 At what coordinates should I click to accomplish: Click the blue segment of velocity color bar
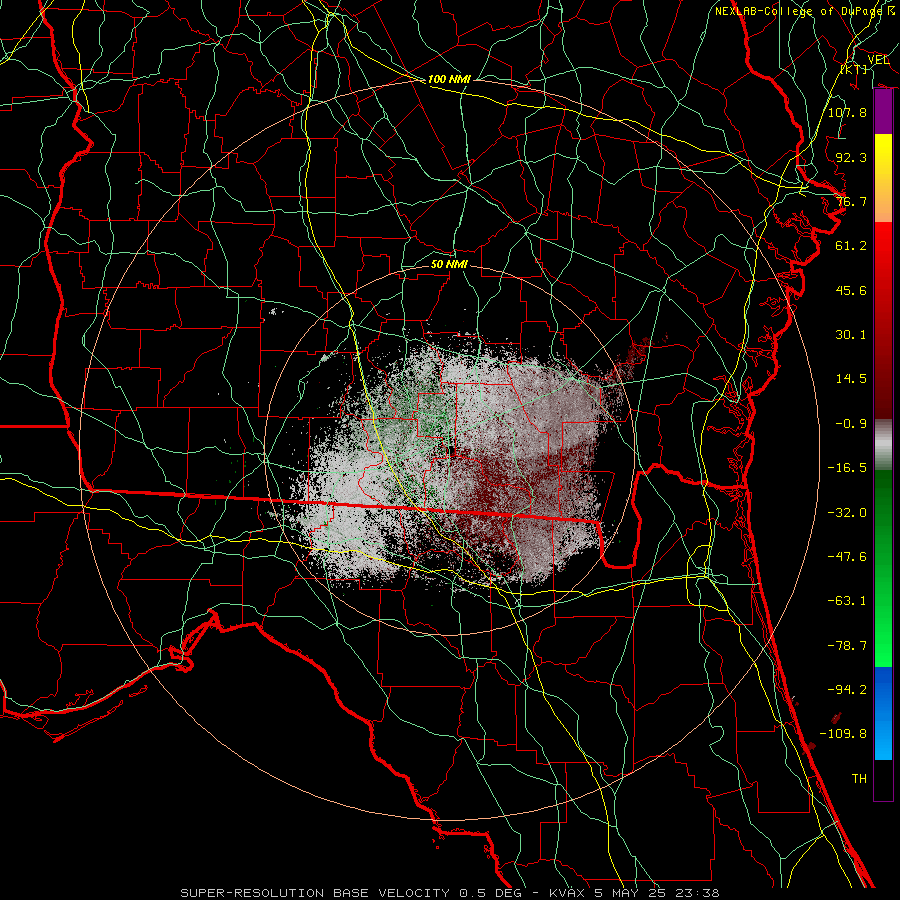point(883,713)
